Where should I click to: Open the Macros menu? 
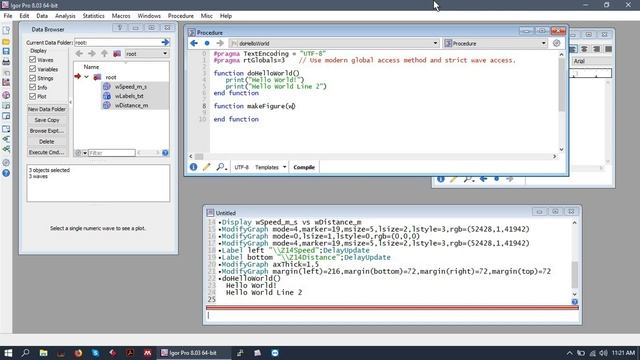(x=121, y=16)
